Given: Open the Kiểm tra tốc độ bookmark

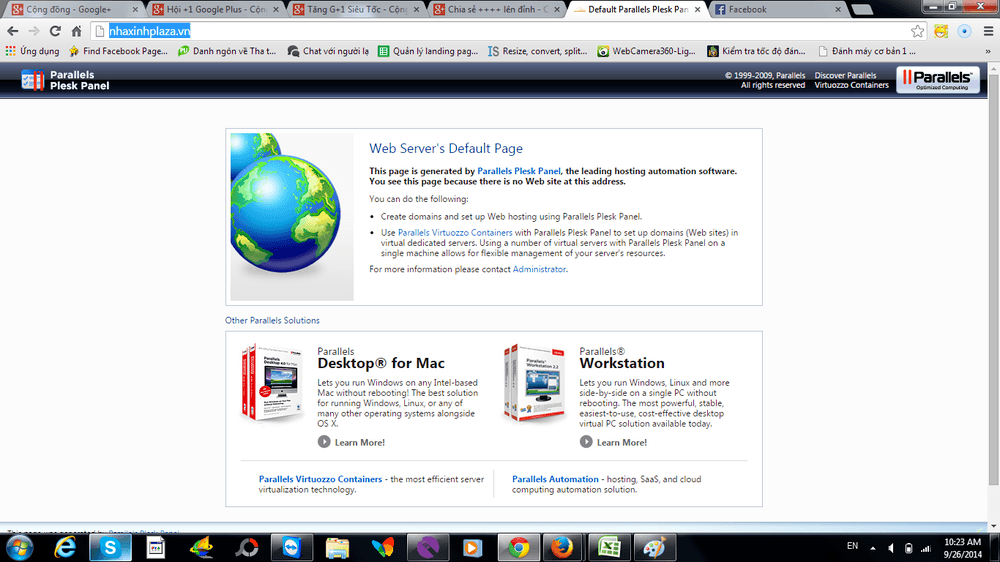Looking at the screenshot, I should [x=756, y=51].
